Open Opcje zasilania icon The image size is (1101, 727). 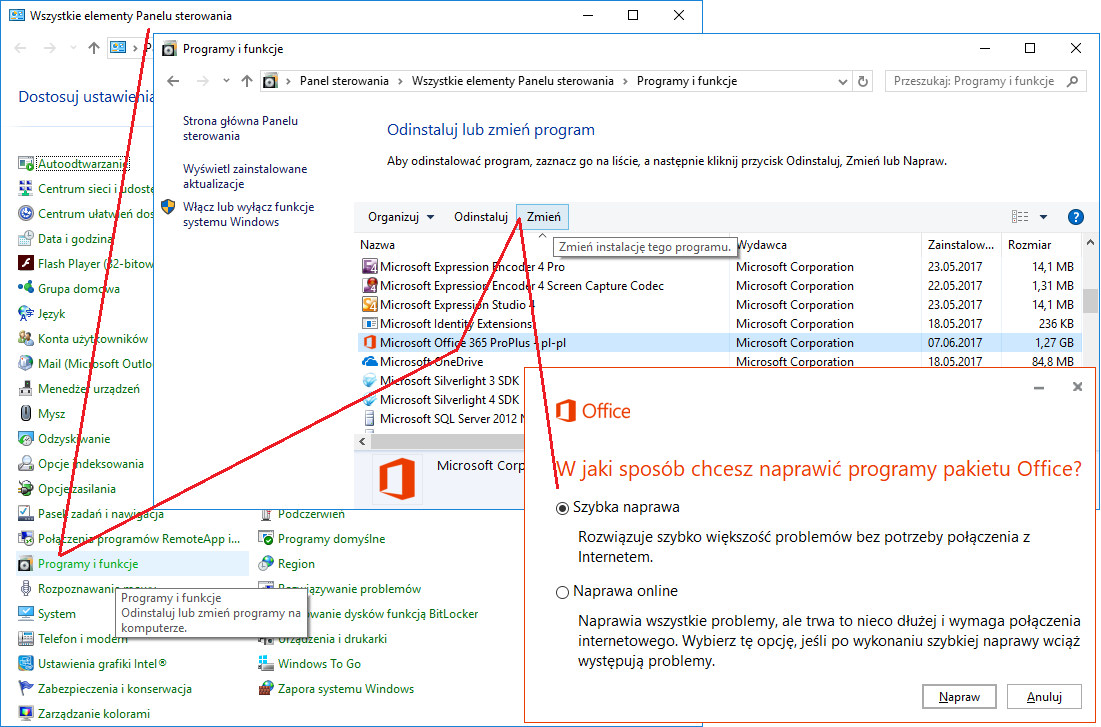(x=26, y=488)
